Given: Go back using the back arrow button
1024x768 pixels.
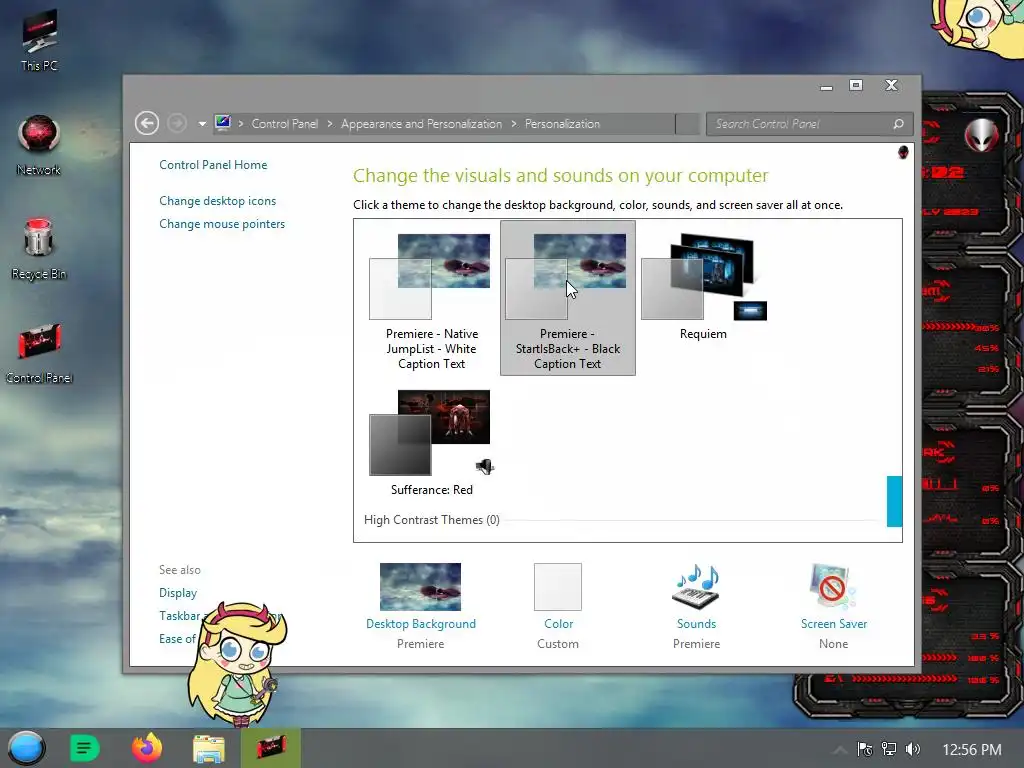Looking at the screenshot, I should (x=147, y=123).
